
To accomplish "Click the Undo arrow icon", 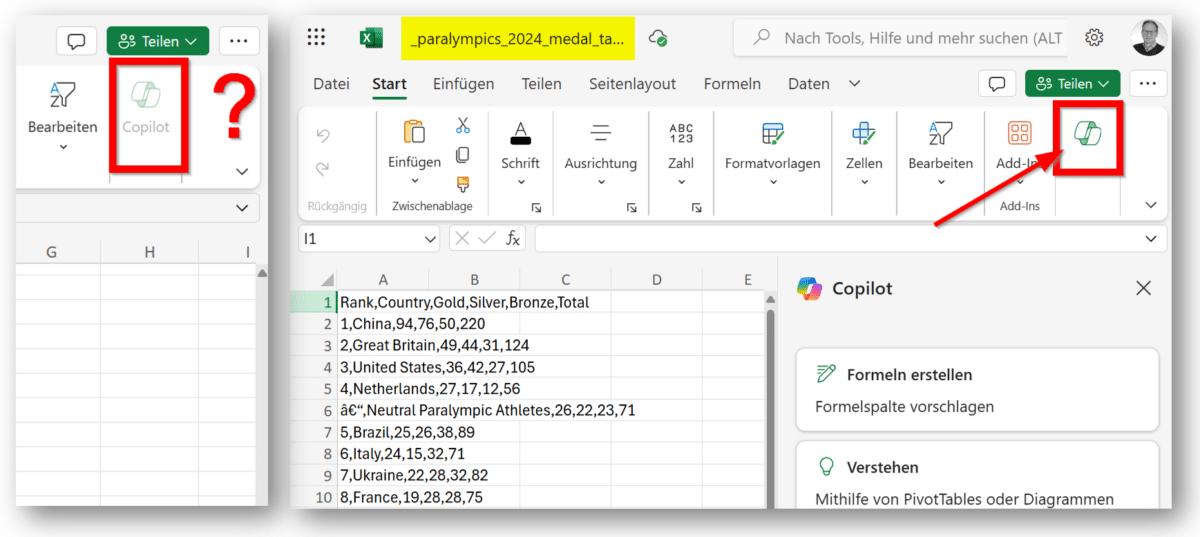I will click(x=322, y=135).
